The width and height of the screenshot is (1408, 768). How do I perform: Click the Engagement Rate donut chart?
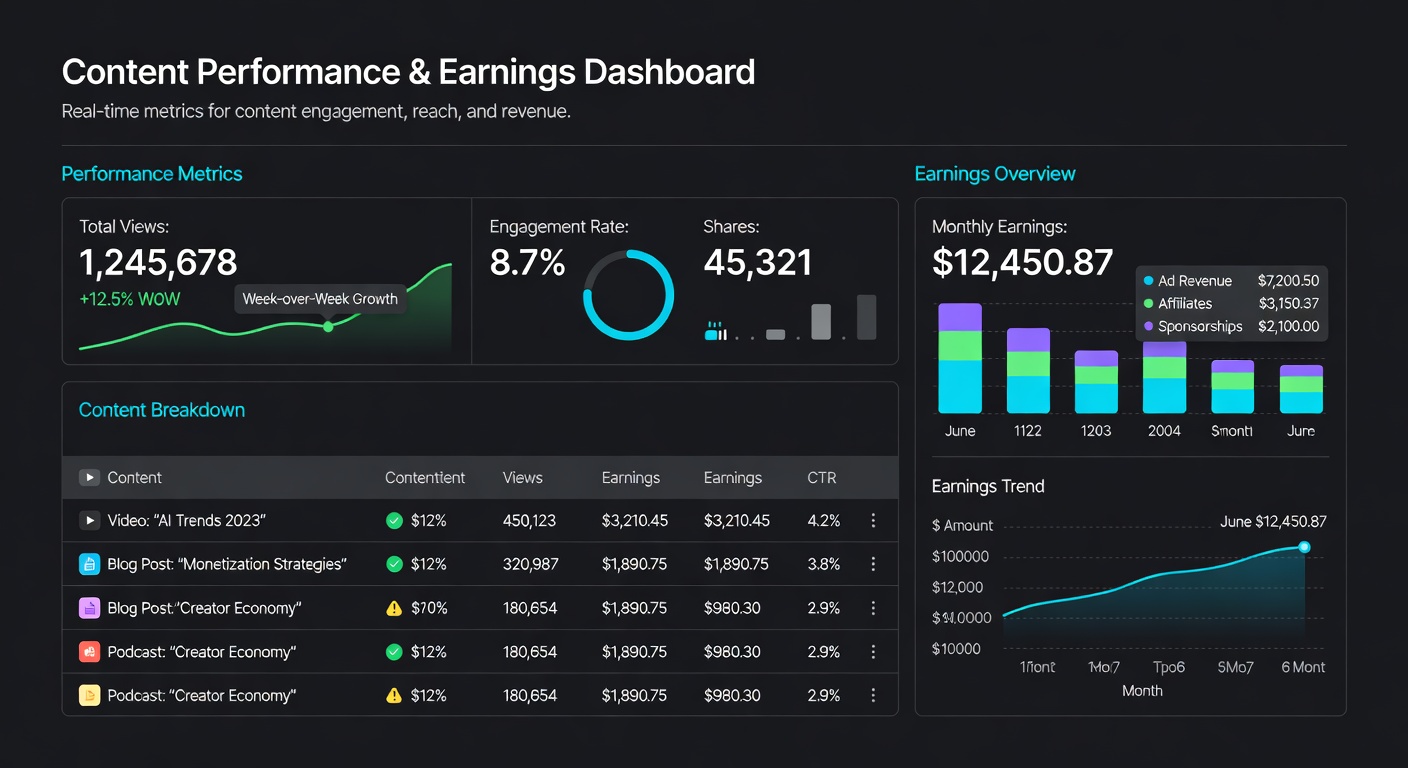tap(628, 295)
